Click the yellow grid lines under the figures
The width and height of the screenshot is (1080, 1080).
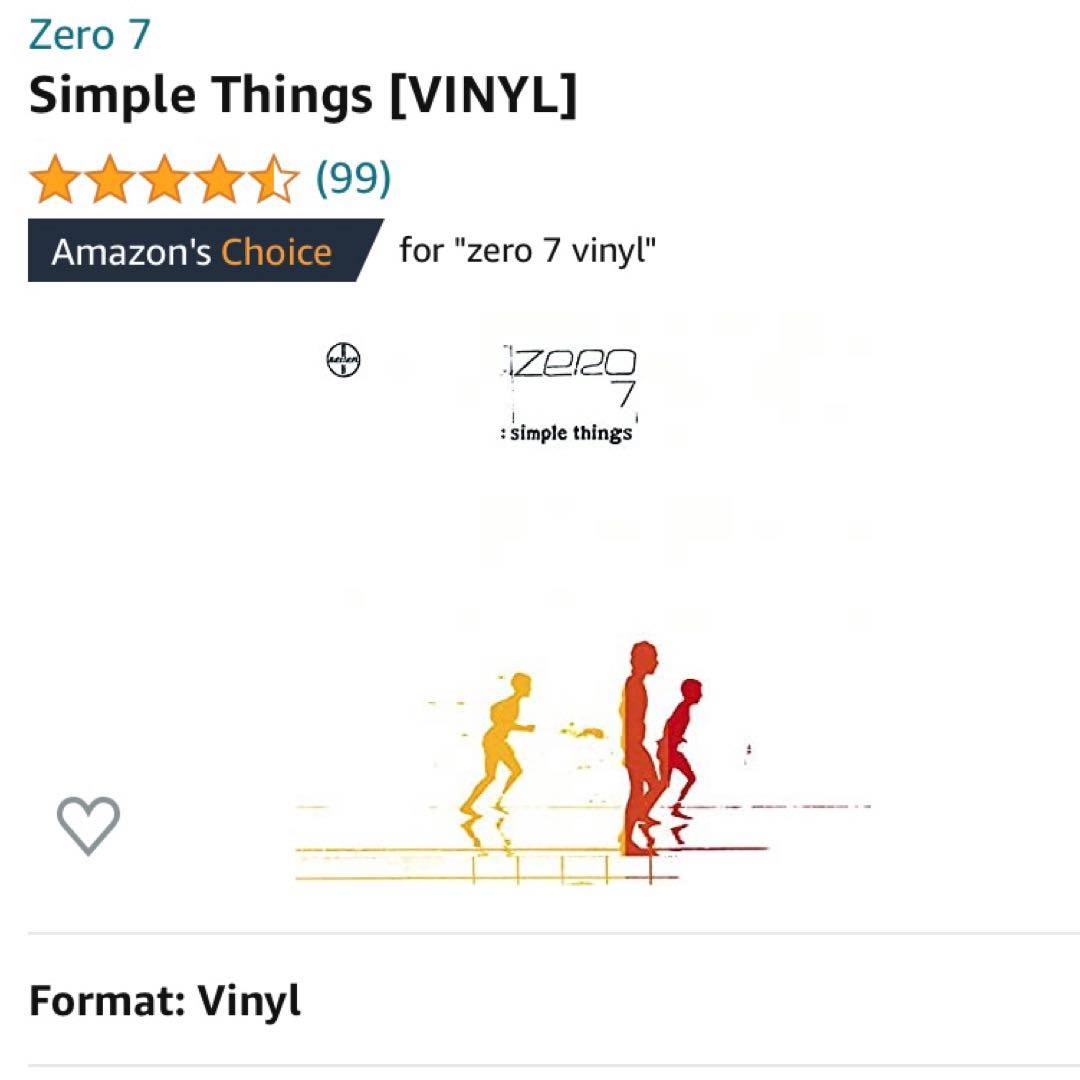click(x=487, y=865)
